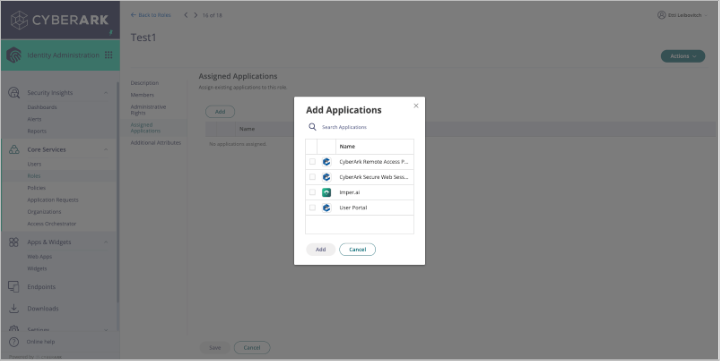
Task: Click the CyberArk logo
Action: (x=60, y=20)
